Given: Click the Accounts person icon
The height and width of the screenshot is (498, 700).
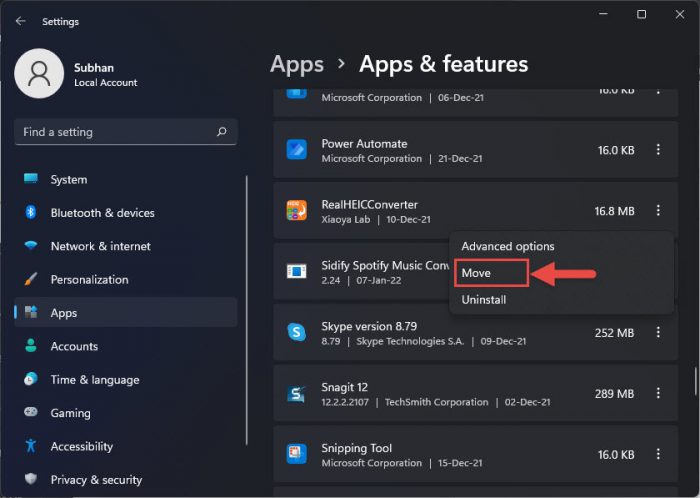Looking at the screenshot, I should 31,346.
